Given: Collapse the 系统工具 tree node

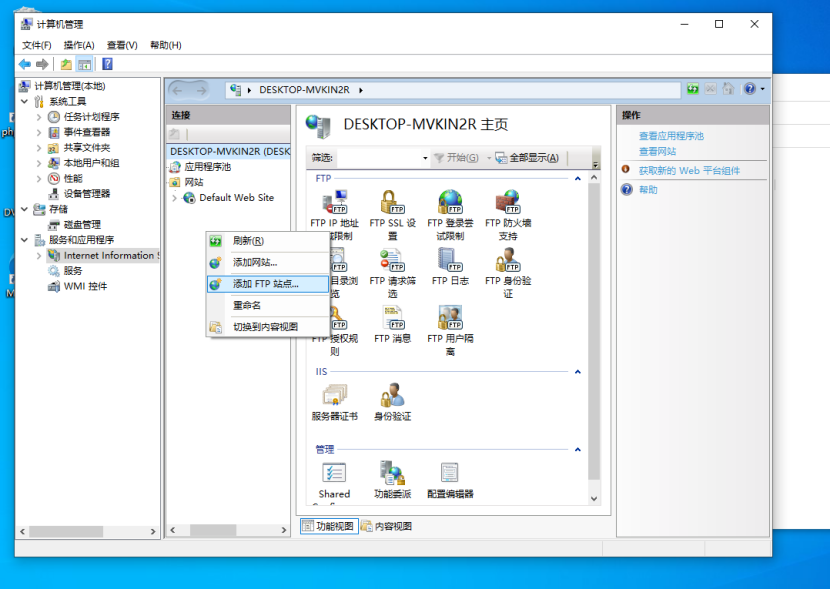Looking at the screenshot, I should (x=24, y=101).
